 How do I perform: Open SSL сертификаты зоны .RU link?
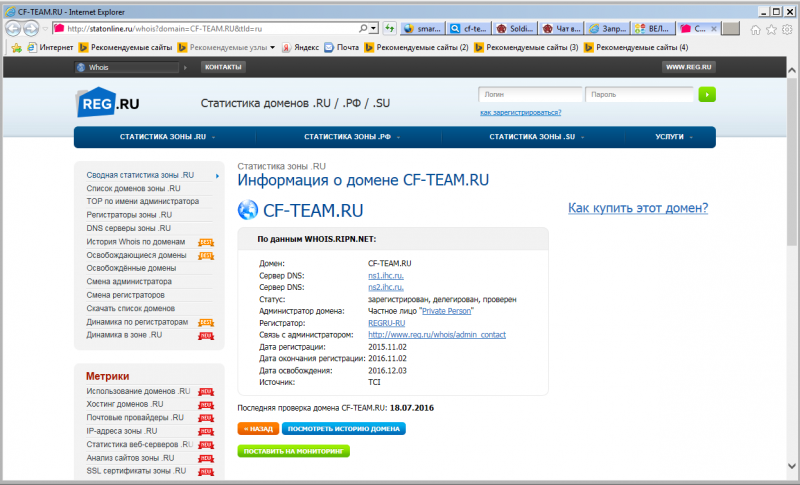pyautogui.click(x=136, y=471)
